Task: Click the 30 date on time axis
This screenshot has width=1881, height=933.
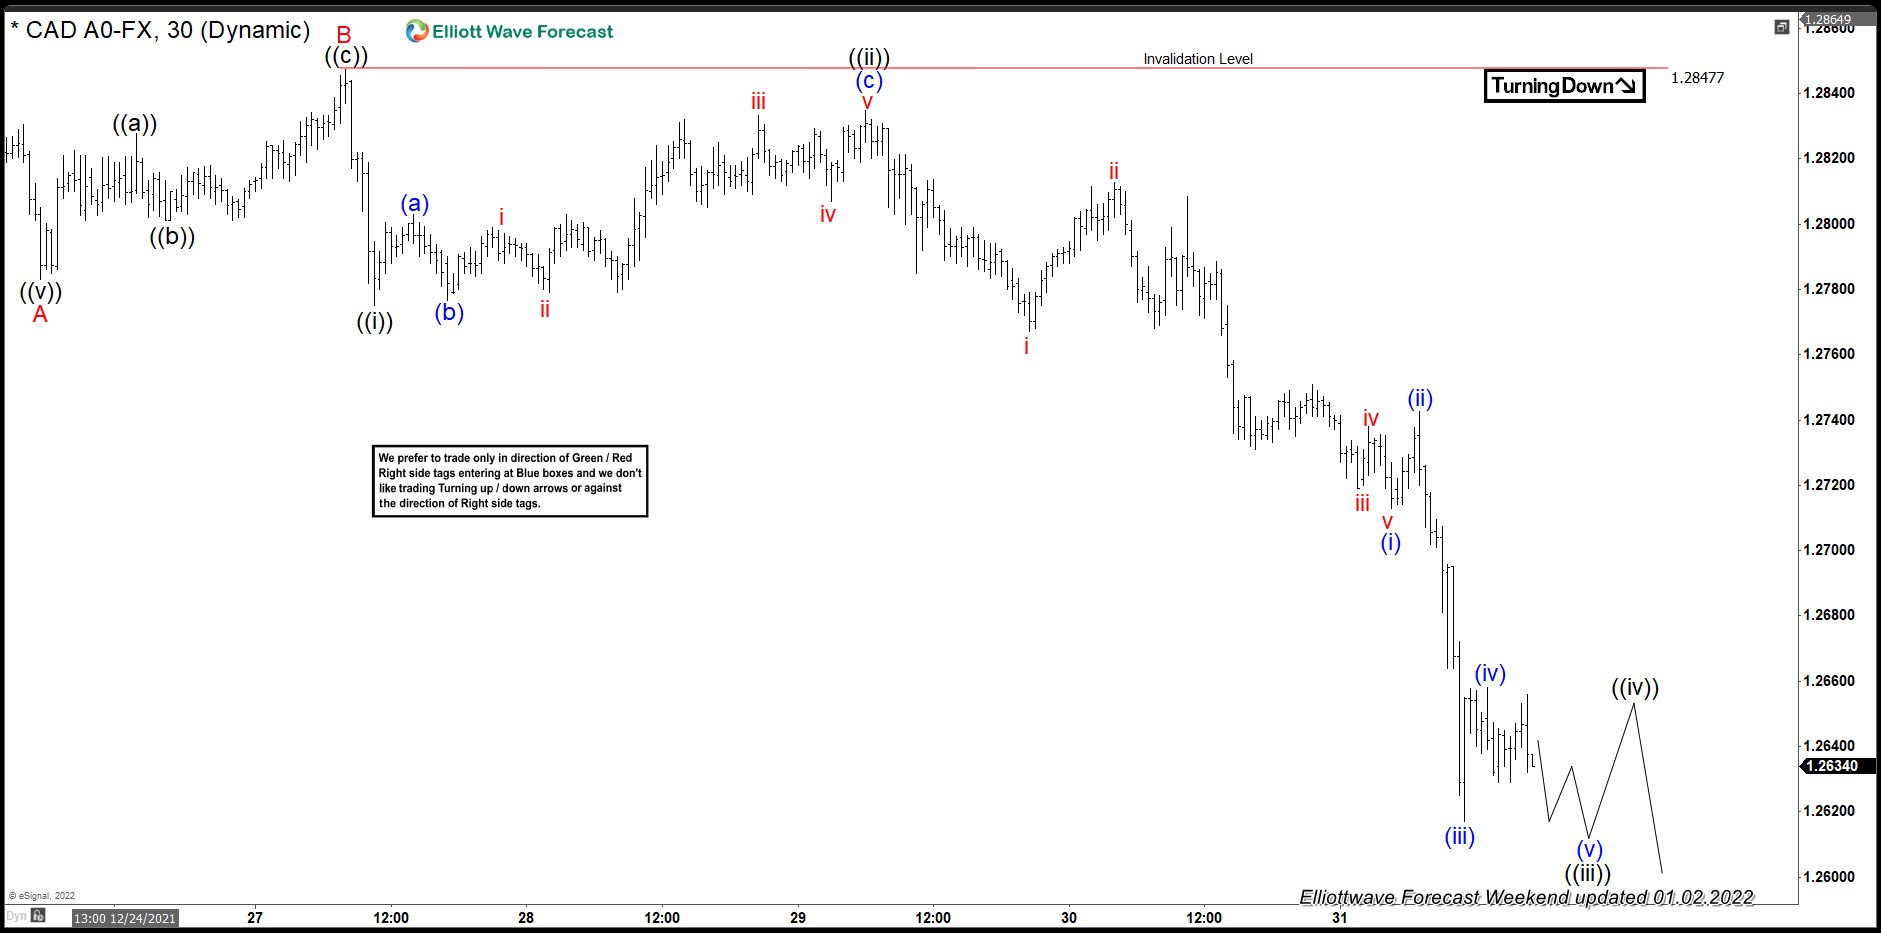Action: click(x=1069, y=918)
